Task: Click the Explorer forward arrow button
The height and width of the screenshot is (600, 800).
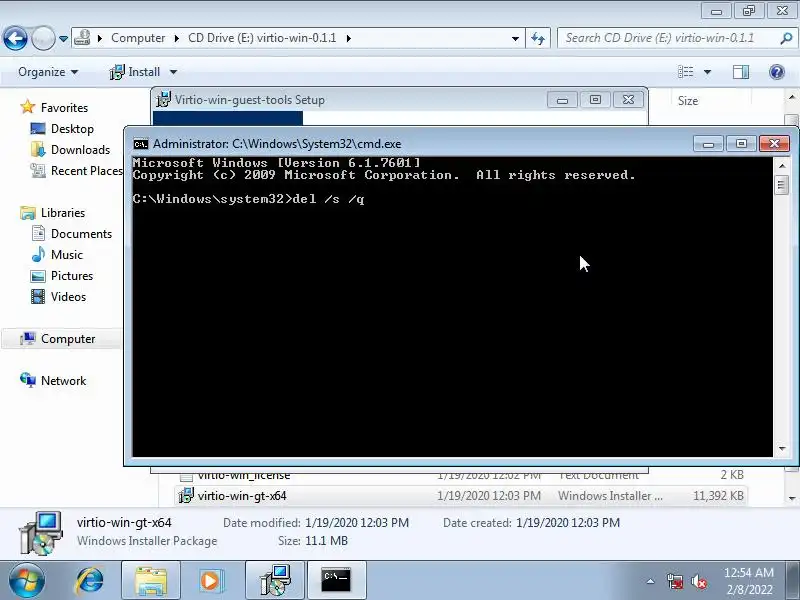Action: click(x=43, y=38)
